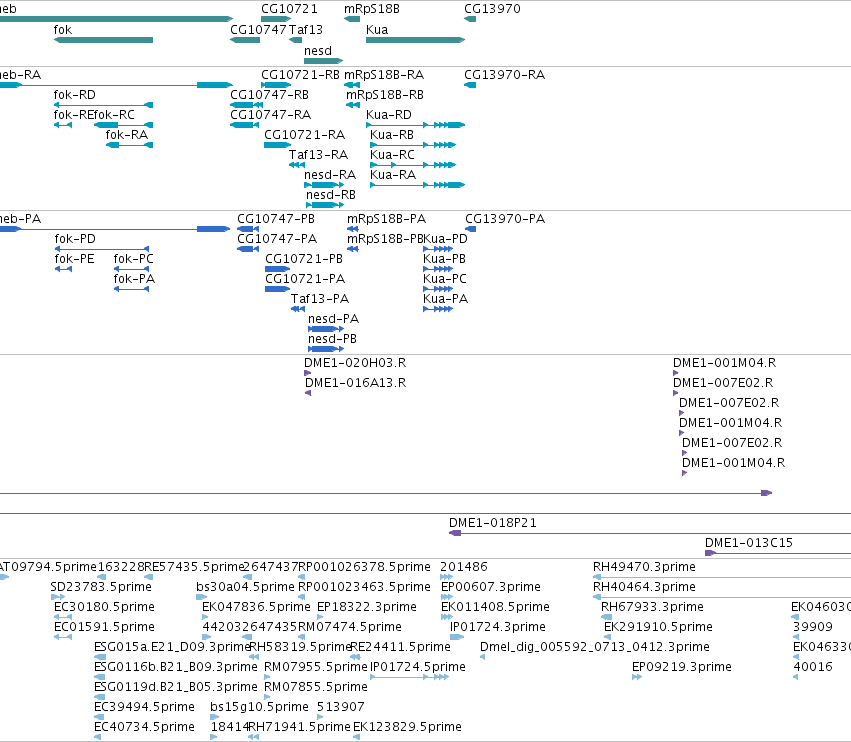Select the Kua-PA protein label

click(x=445, y=299)
